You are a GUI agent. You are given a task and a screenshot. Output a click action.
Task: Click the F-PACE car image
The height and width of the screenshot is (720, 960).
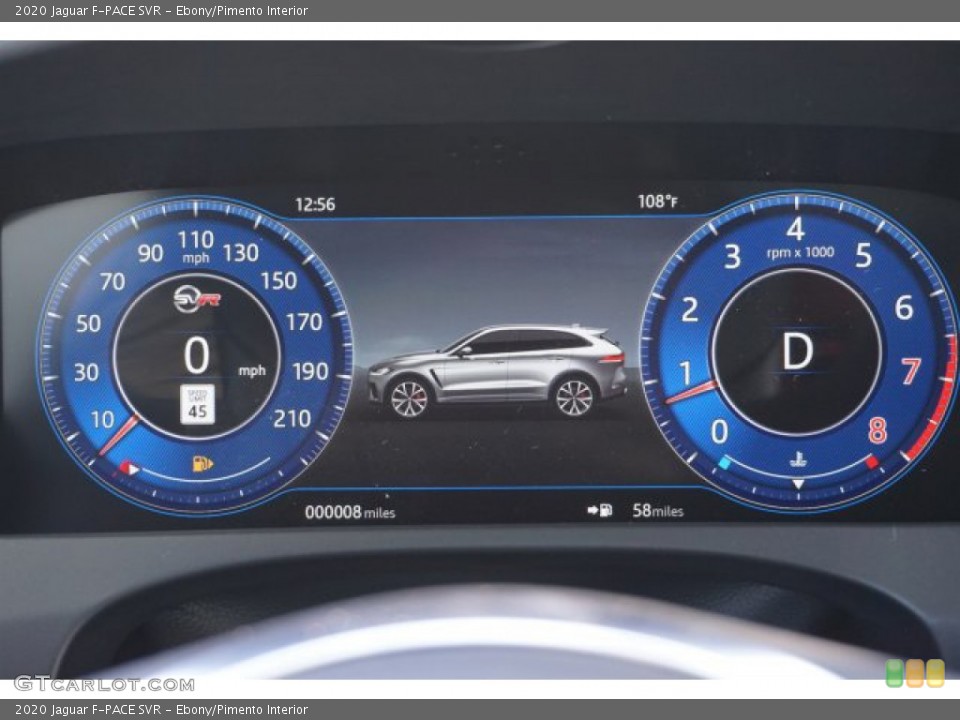[497, 371]
